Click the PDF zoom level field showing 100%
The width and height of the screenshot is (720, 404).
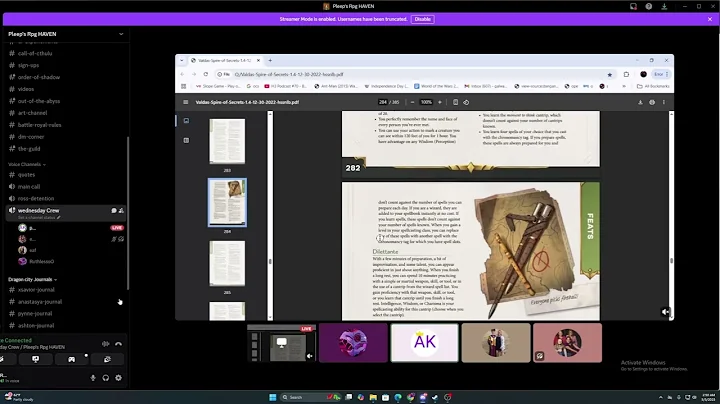tap(426, 102)
